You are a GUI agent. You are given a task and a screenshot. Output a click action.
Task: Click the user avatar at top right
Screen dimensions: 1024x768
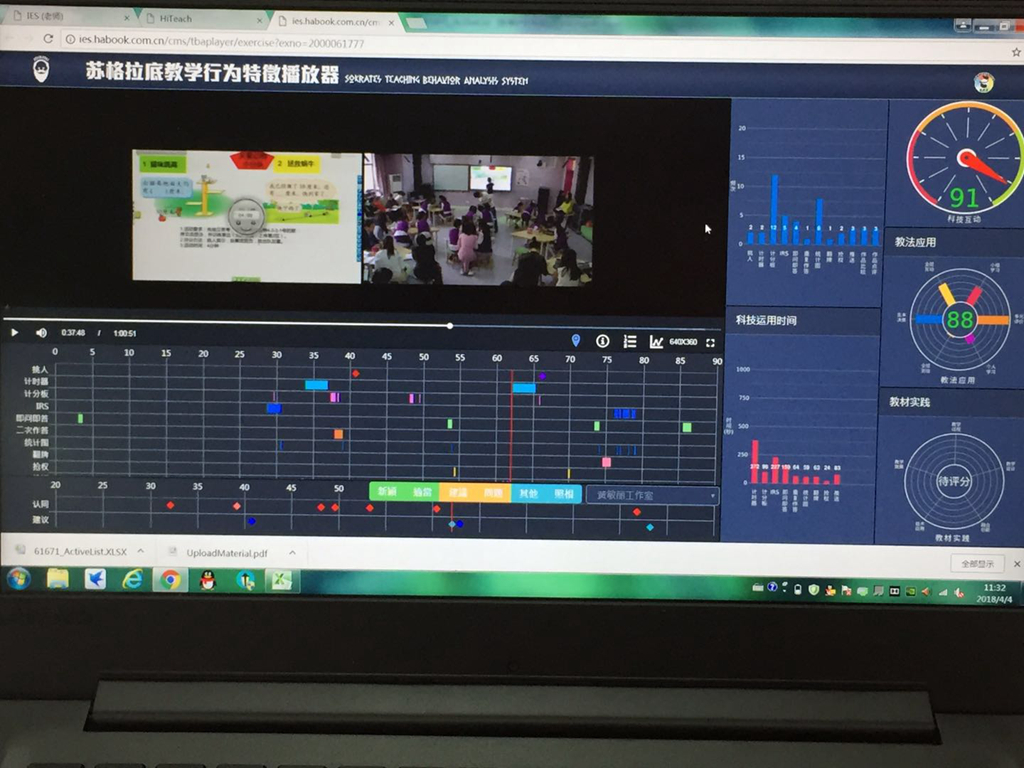click(984, 82)
